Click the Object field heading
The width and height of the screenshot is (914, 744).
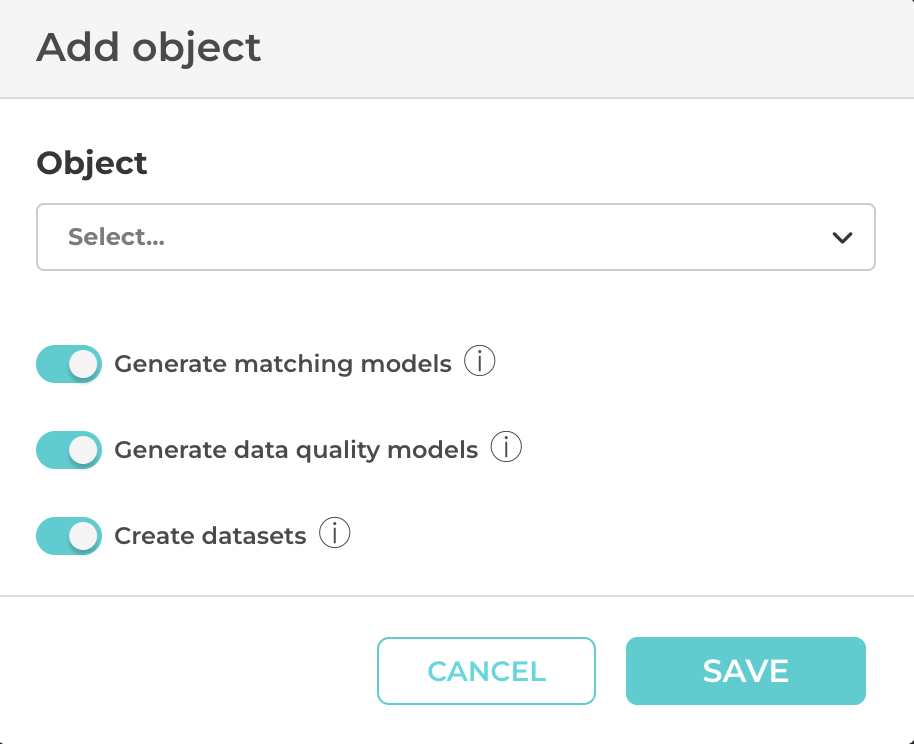tap(92, 163)
